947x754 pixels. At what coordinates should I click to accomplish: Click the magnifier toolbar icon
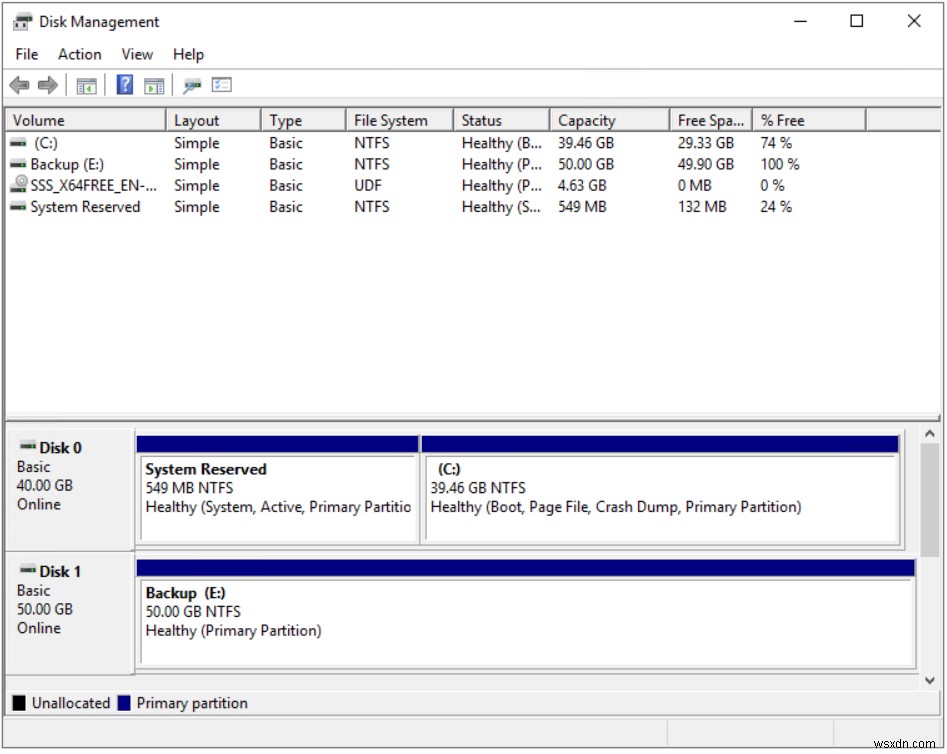click(x=192, y=85)
